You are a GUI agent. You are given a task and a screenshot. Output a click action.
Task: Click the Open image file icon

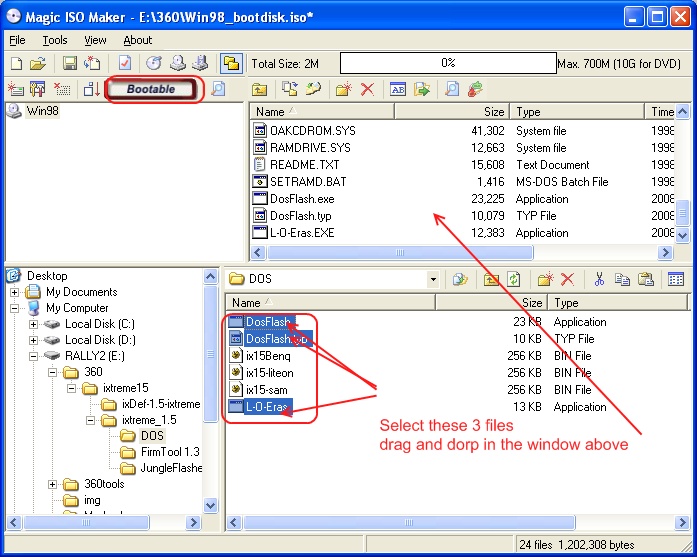38,64
